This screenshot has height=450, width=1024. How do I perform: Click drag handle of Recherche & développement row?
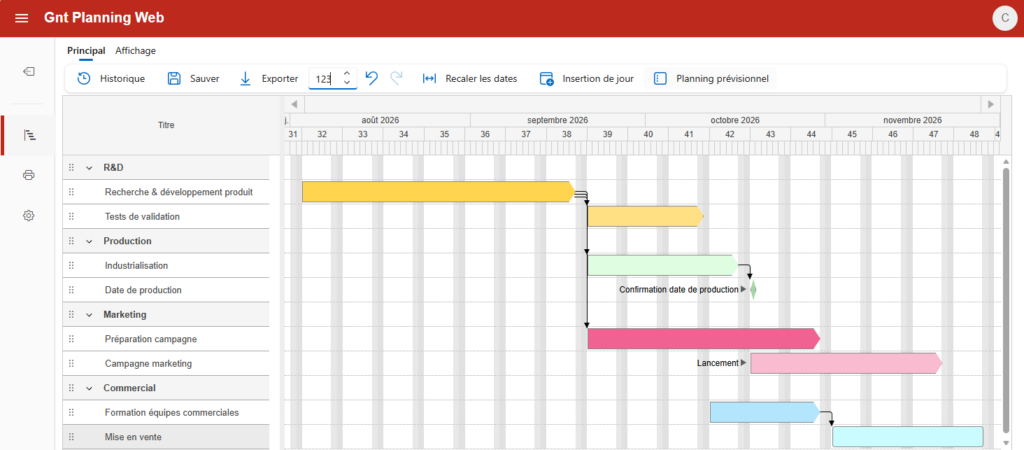[x=71, y=192]
